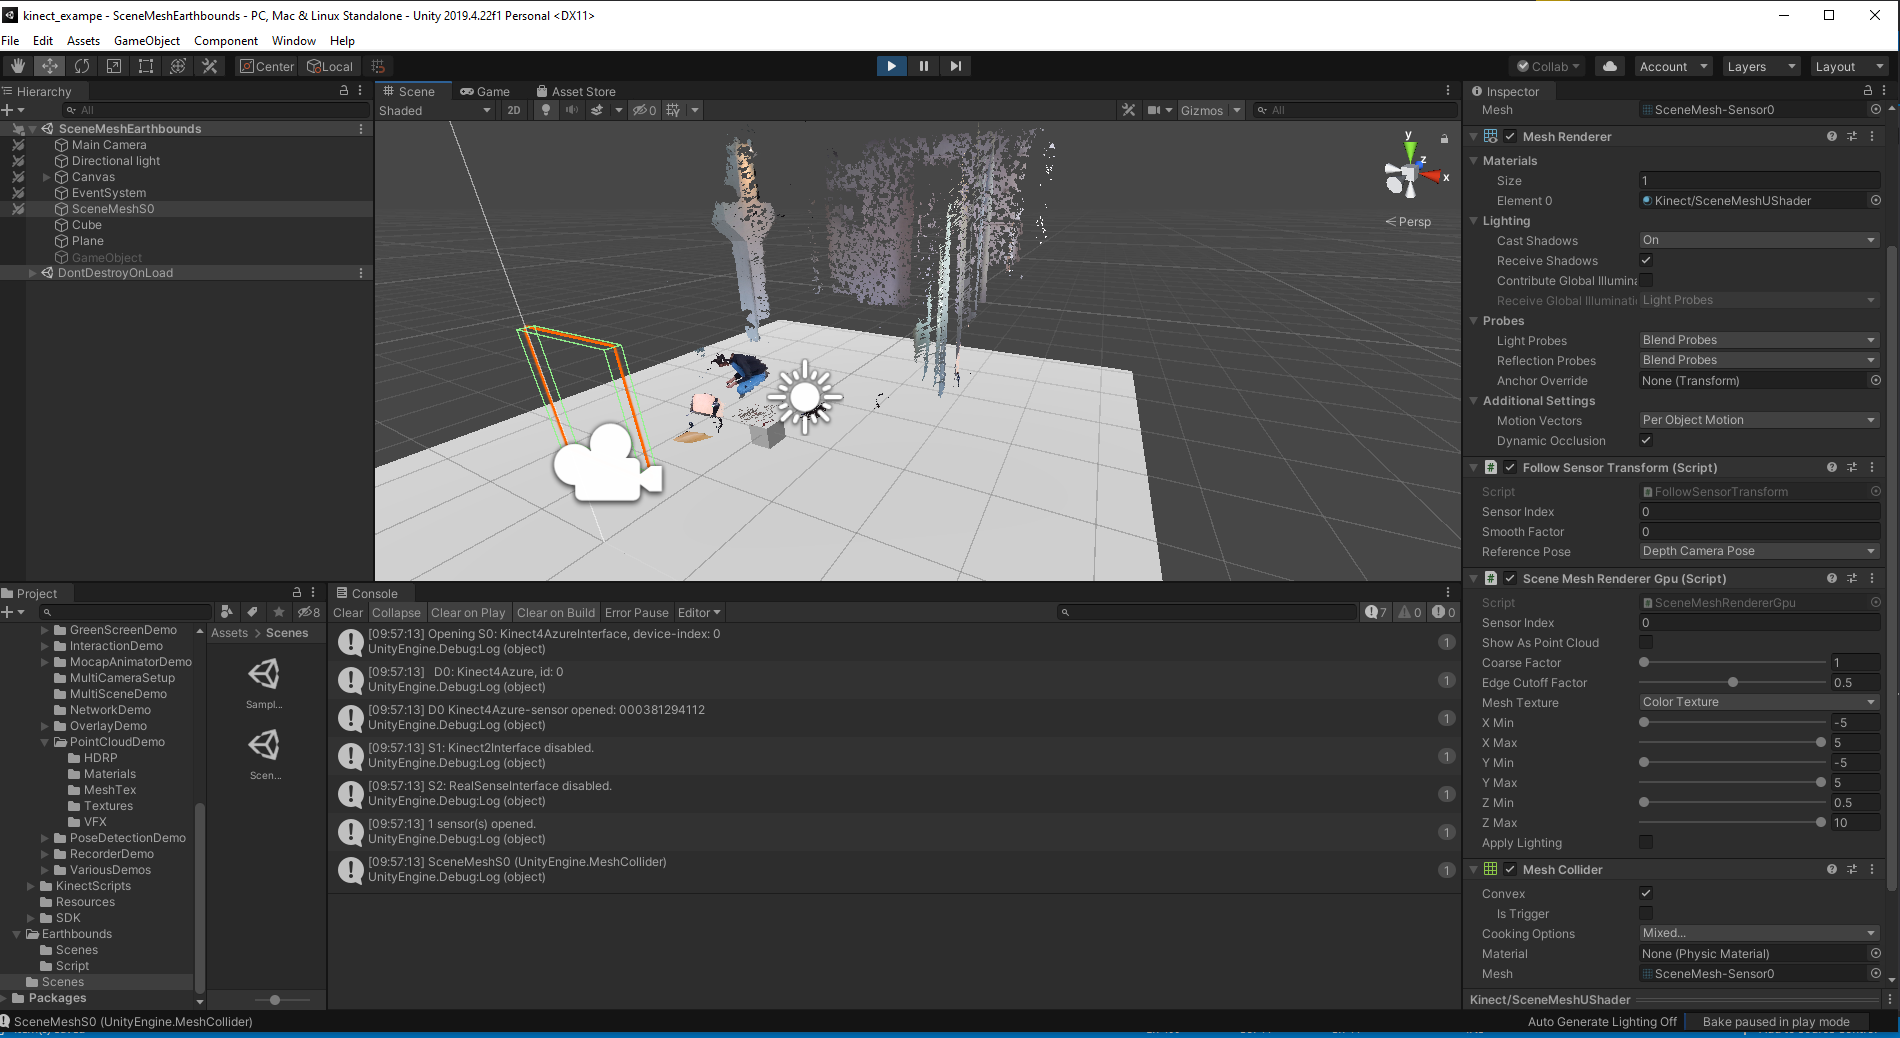This screenshot has width=1900, height=1038.
Task: Open Reflection Probes dropdown
Action: click(1759, 360)
